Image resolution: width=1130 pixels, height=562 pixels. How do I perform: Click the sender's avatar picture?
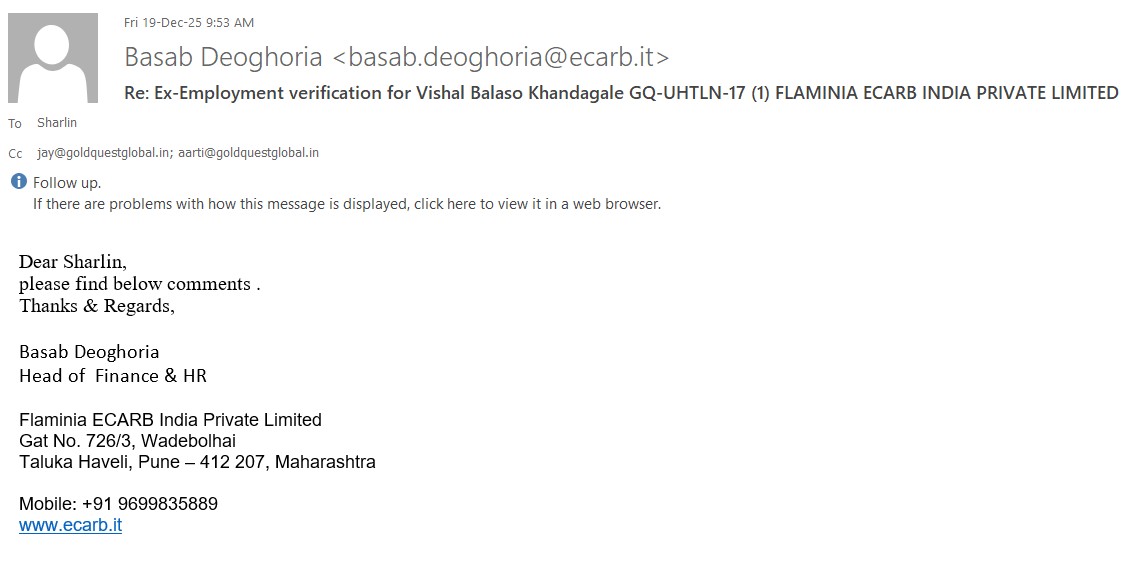[x=53, y=58]
